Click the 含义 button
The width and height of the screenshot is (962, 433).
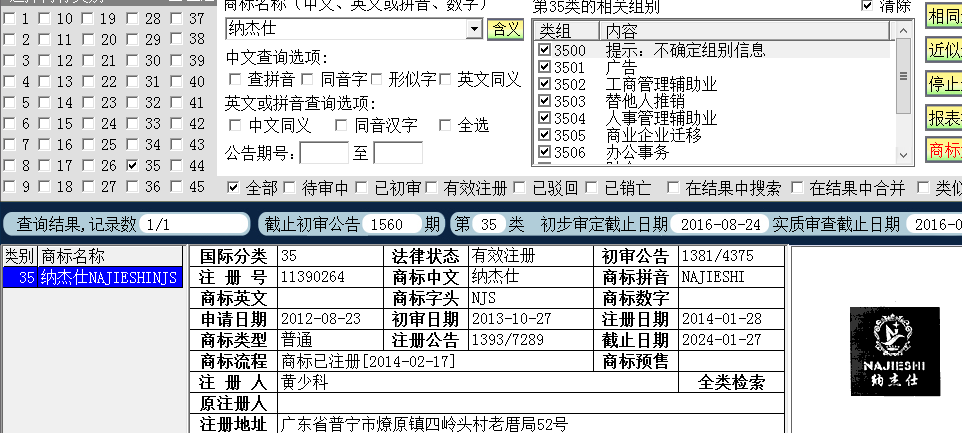(x=505, y=29)
